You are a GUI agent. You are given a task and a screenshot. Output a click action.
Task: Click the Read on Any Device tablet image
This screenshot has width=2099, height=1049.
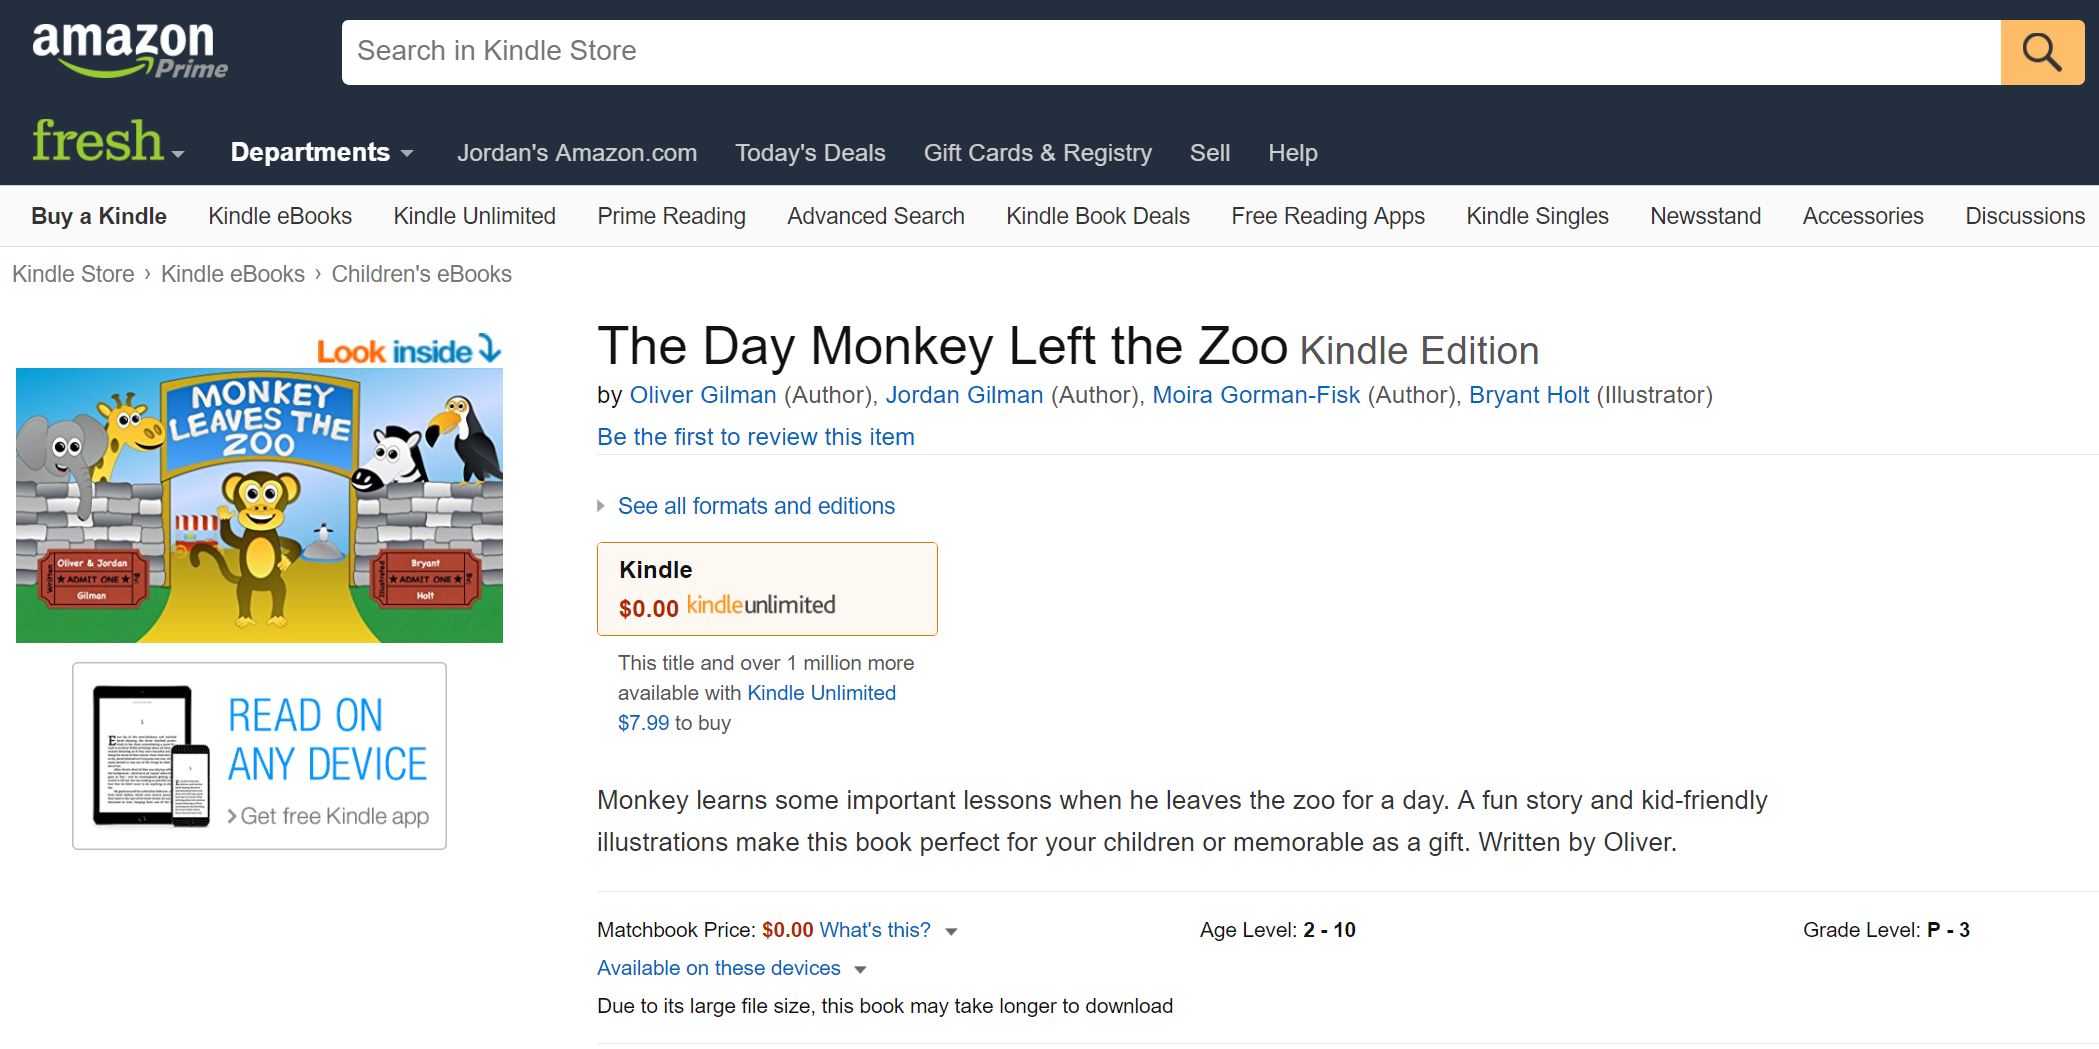click(x=150, y=756)
